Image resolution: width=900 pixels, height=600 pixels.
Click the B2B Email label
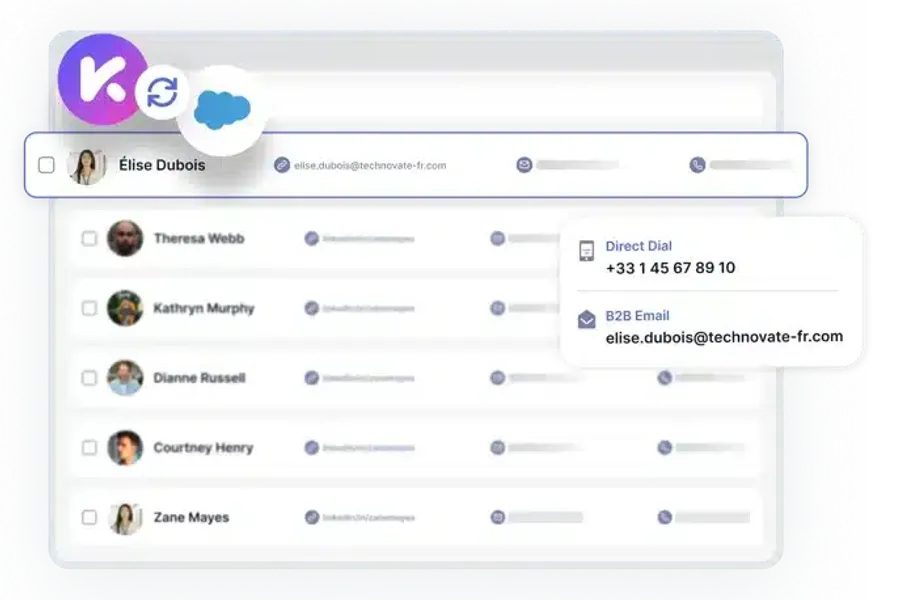[x=636, y=316]
